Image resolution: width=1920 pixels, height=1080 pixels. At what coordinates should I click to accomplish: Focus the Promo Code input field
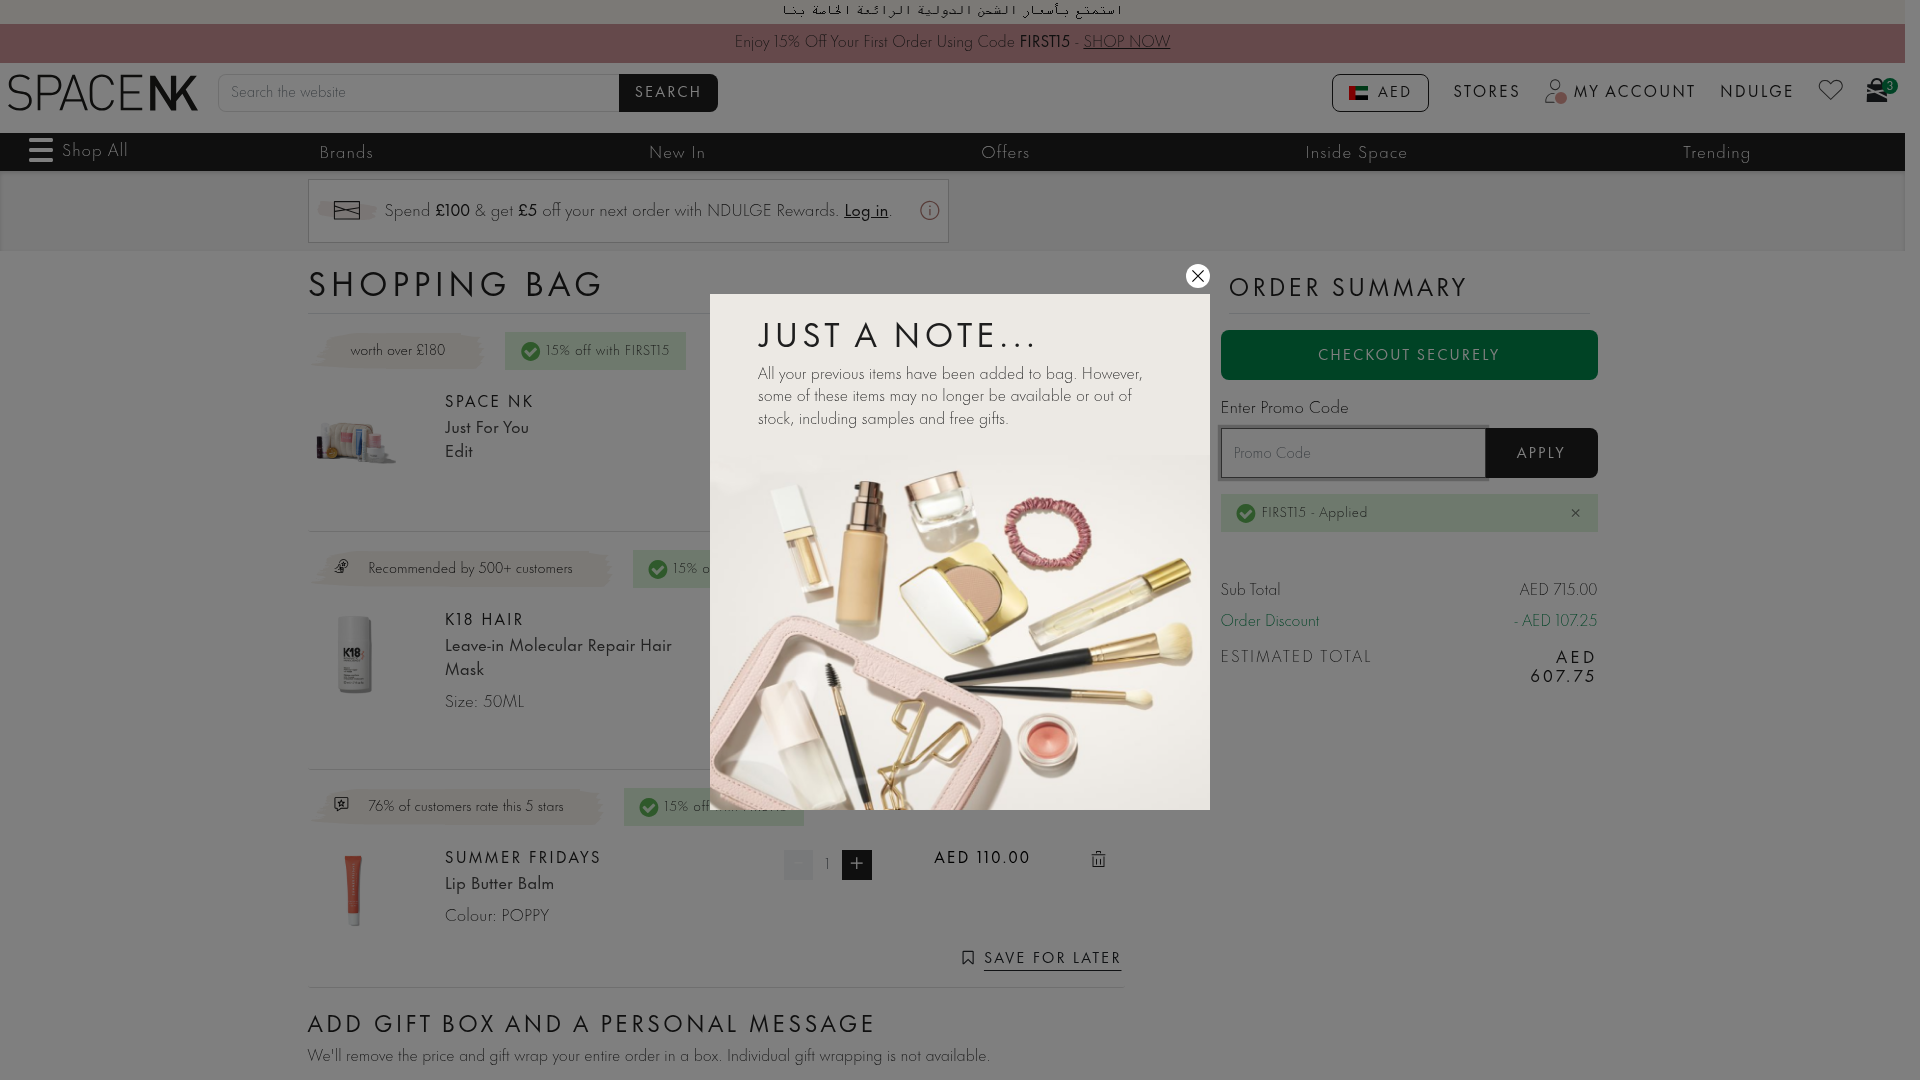[1352, 453]
